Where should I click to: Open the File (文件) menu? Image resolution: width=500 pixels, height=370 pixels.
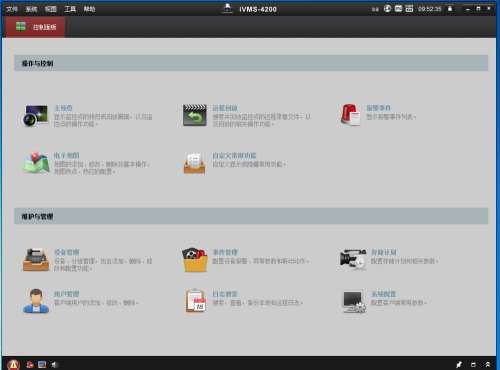(x=12, y=9)
